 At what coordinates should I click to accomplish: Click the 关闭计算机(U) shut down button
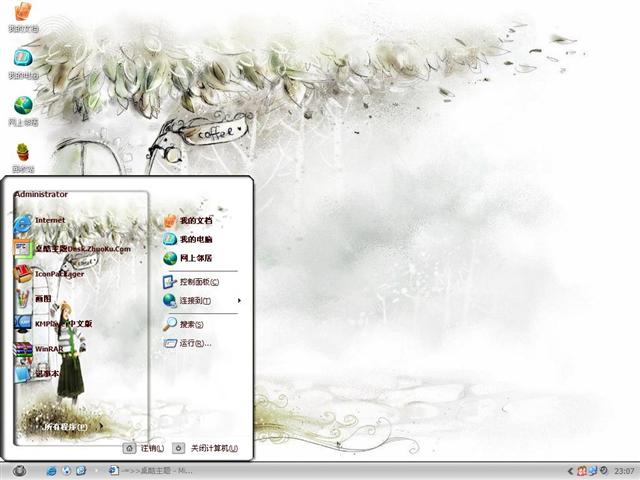pos(205,448)
